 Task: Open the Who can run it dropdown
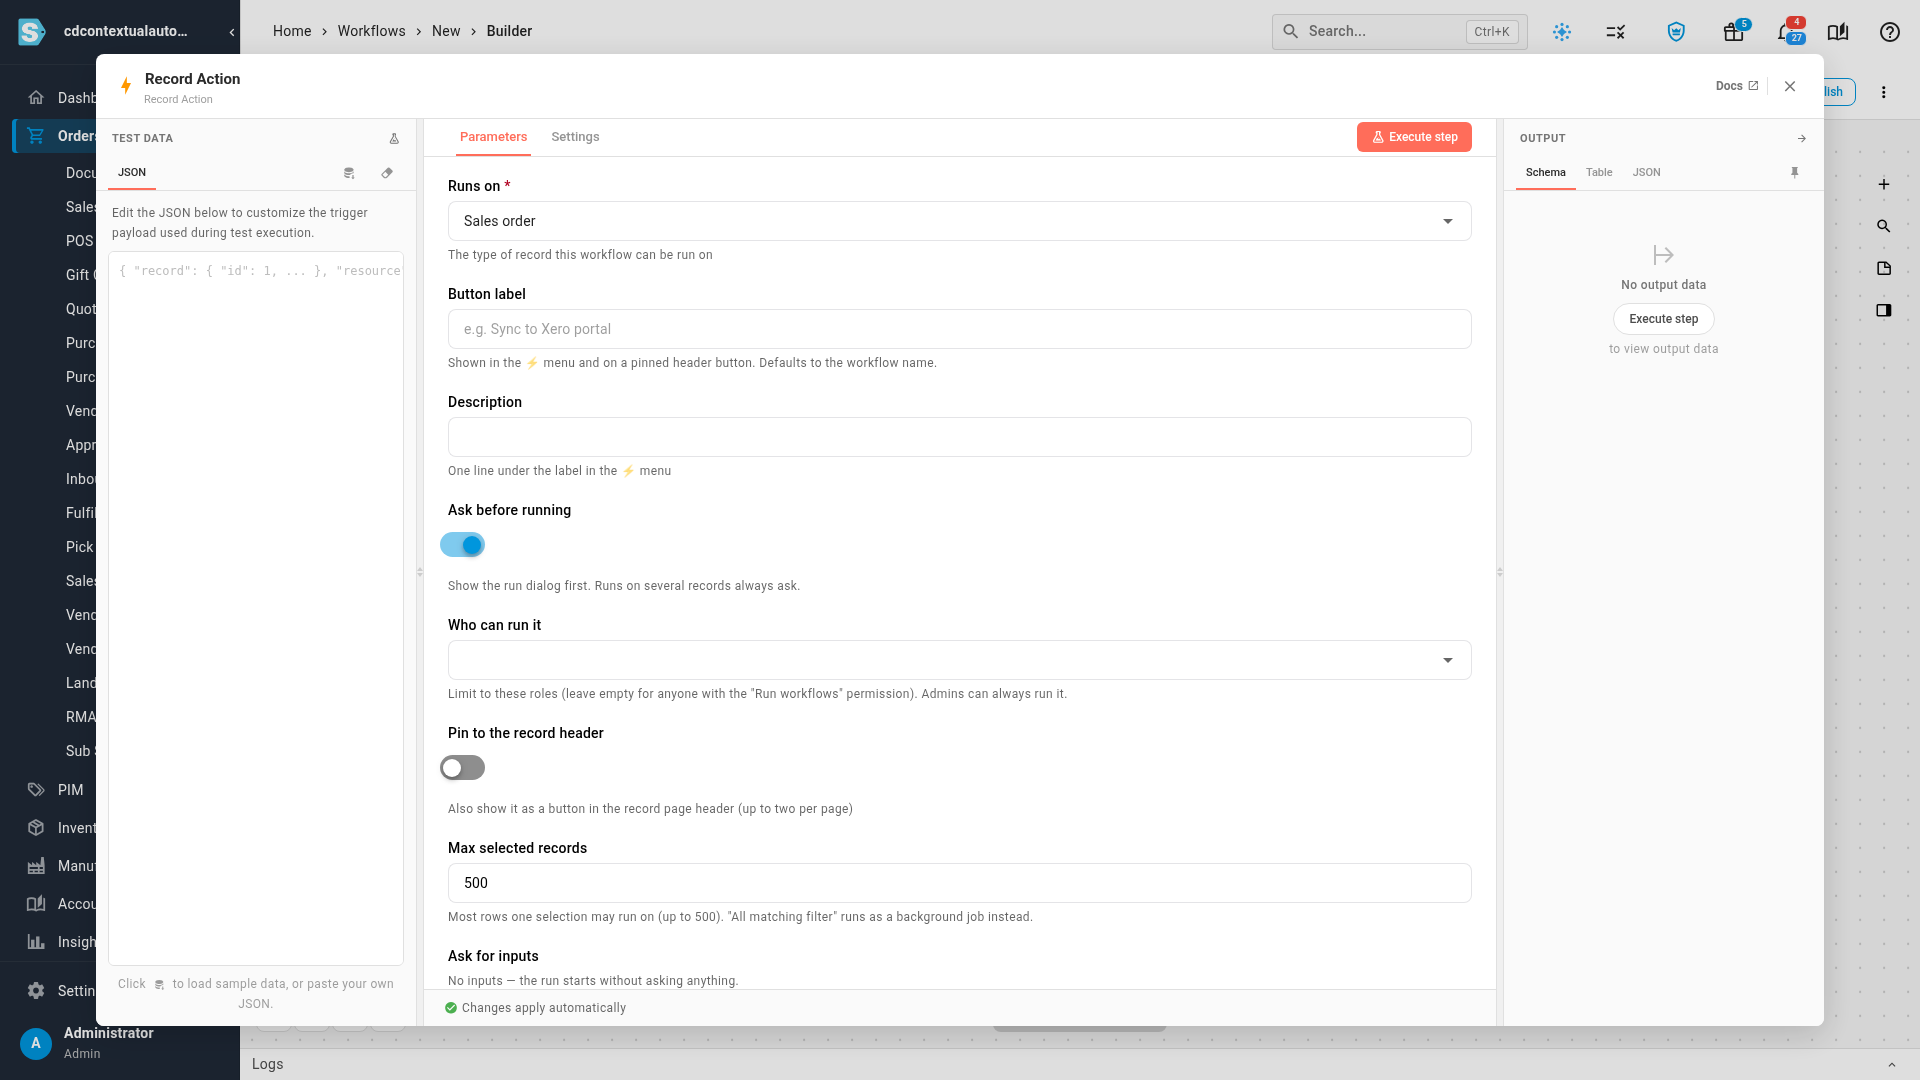pyautogui.click(x=959, y=660)
